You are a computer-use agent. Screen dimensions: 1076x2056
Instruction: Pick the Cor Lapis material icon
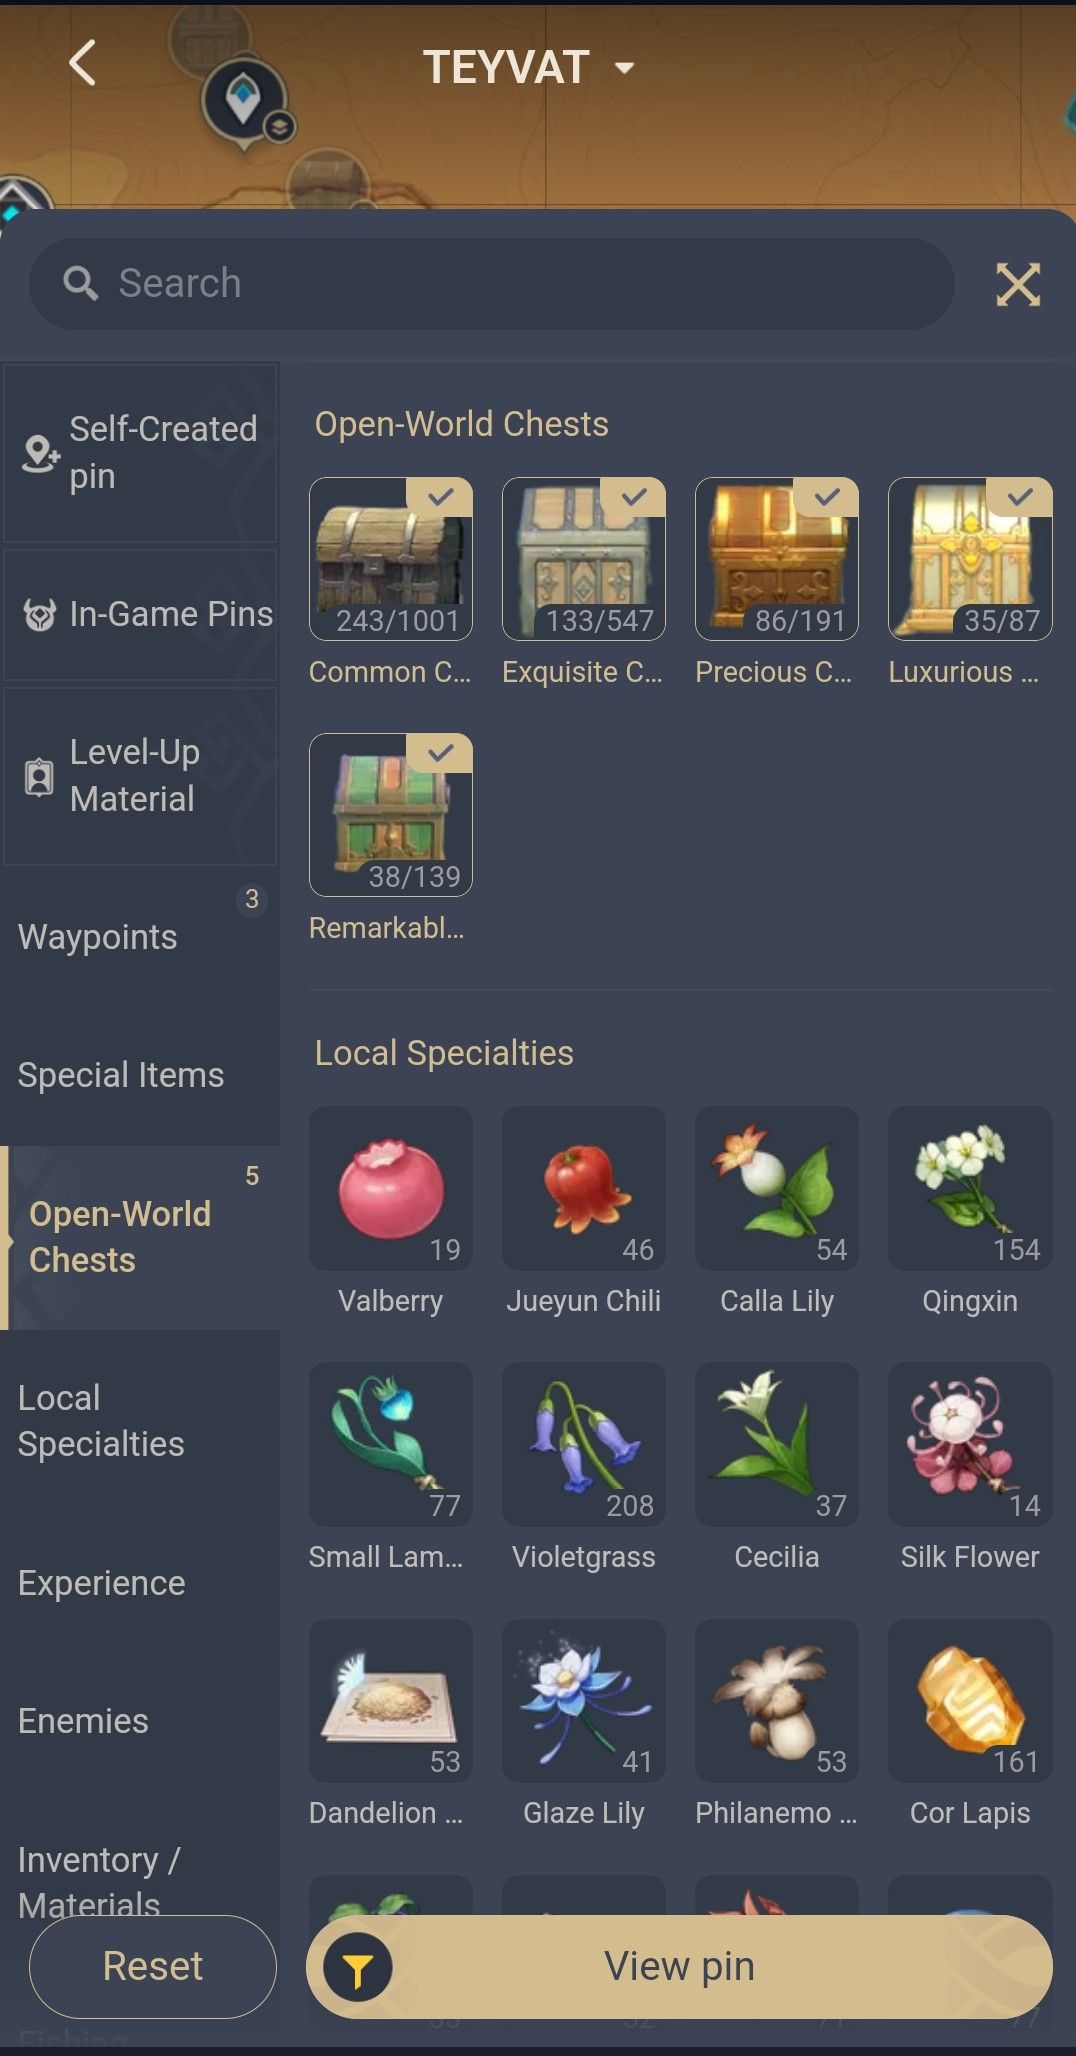970,1700
